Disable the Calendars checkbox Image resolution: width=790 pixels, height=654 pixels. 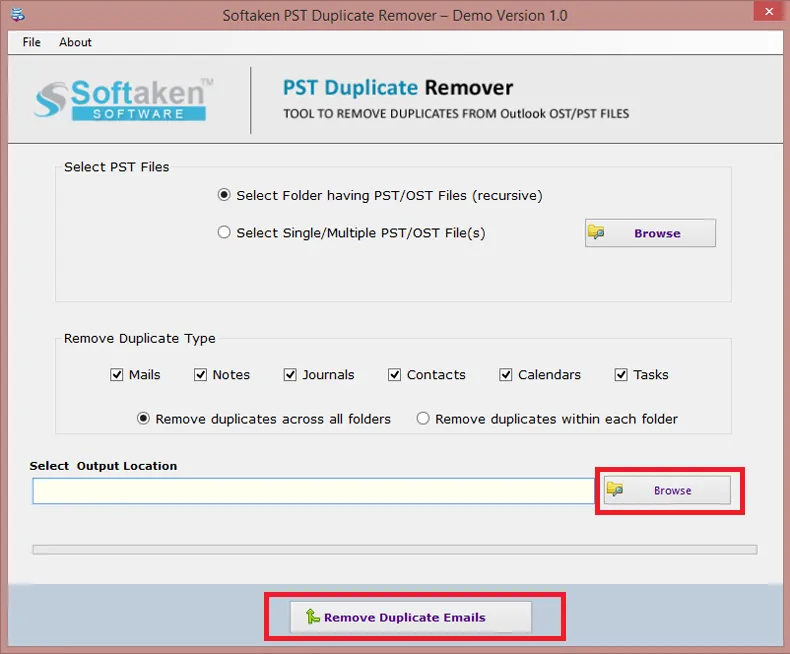(505, 375)
